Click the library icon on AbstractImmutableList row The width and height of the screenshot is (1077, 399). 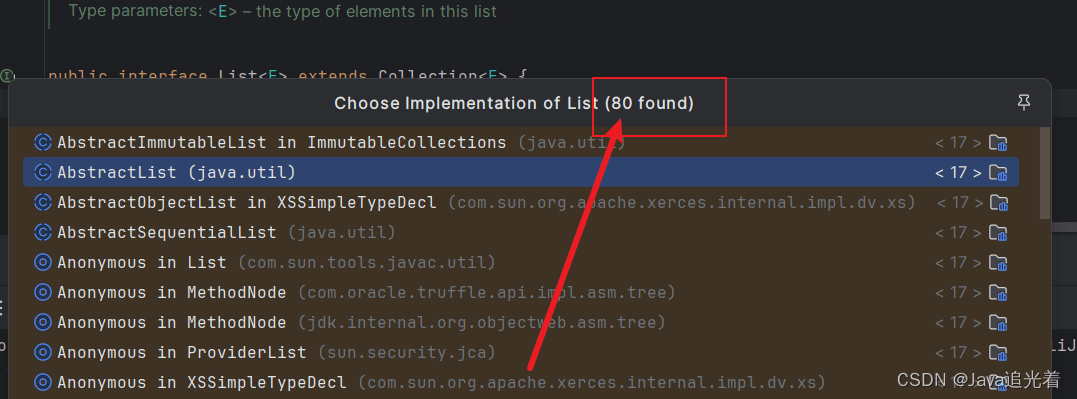tap(997, 142)
